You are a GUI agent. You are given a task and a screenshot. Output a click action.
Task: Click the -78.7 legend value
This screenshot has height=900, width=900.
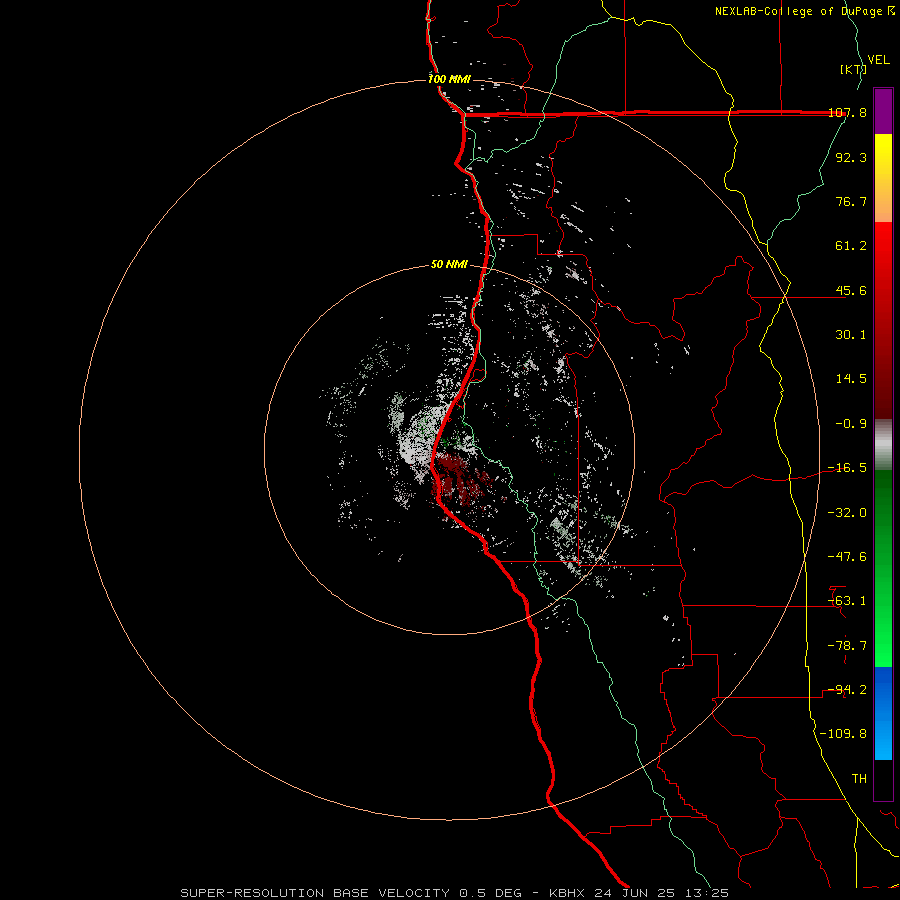(847, 646)
